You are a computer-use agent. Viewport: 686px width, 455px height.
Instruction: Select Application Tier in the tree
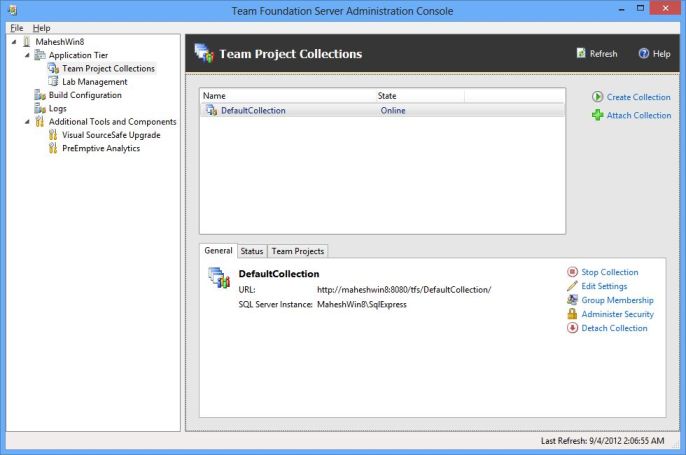[x=78, y=55]
